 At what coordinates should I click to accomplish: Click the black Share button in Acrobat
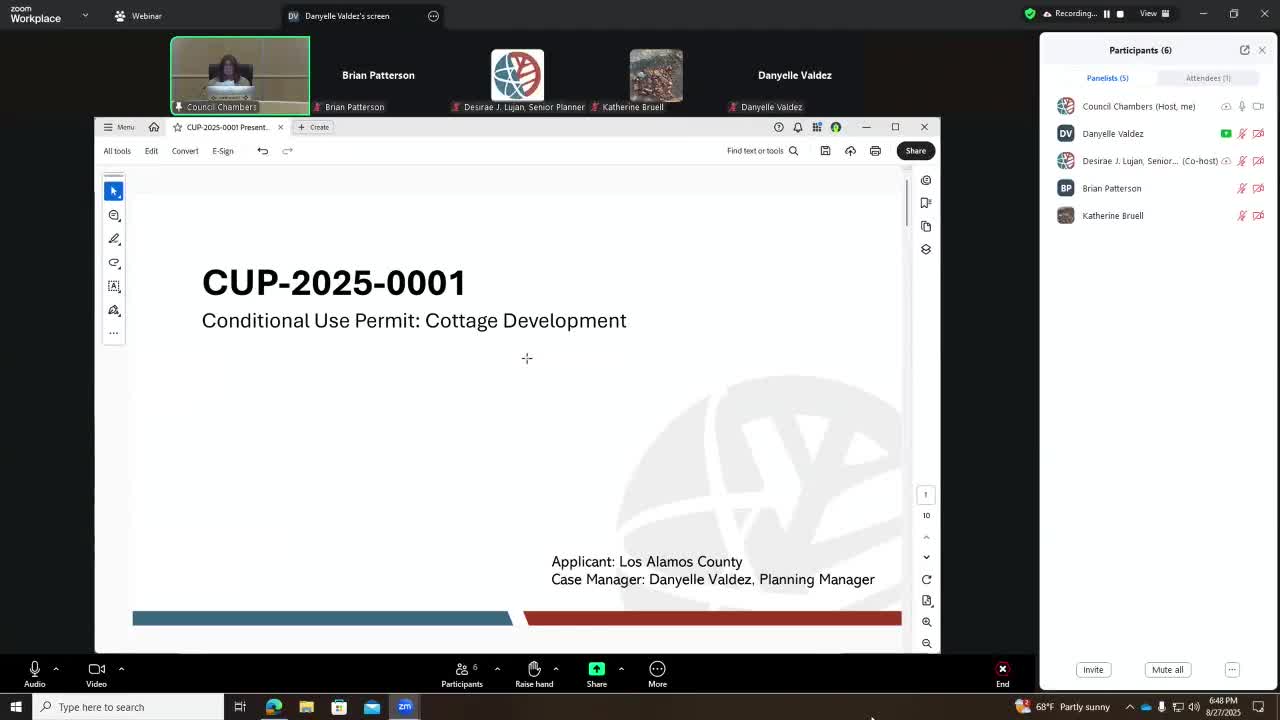tap(915, 151)
